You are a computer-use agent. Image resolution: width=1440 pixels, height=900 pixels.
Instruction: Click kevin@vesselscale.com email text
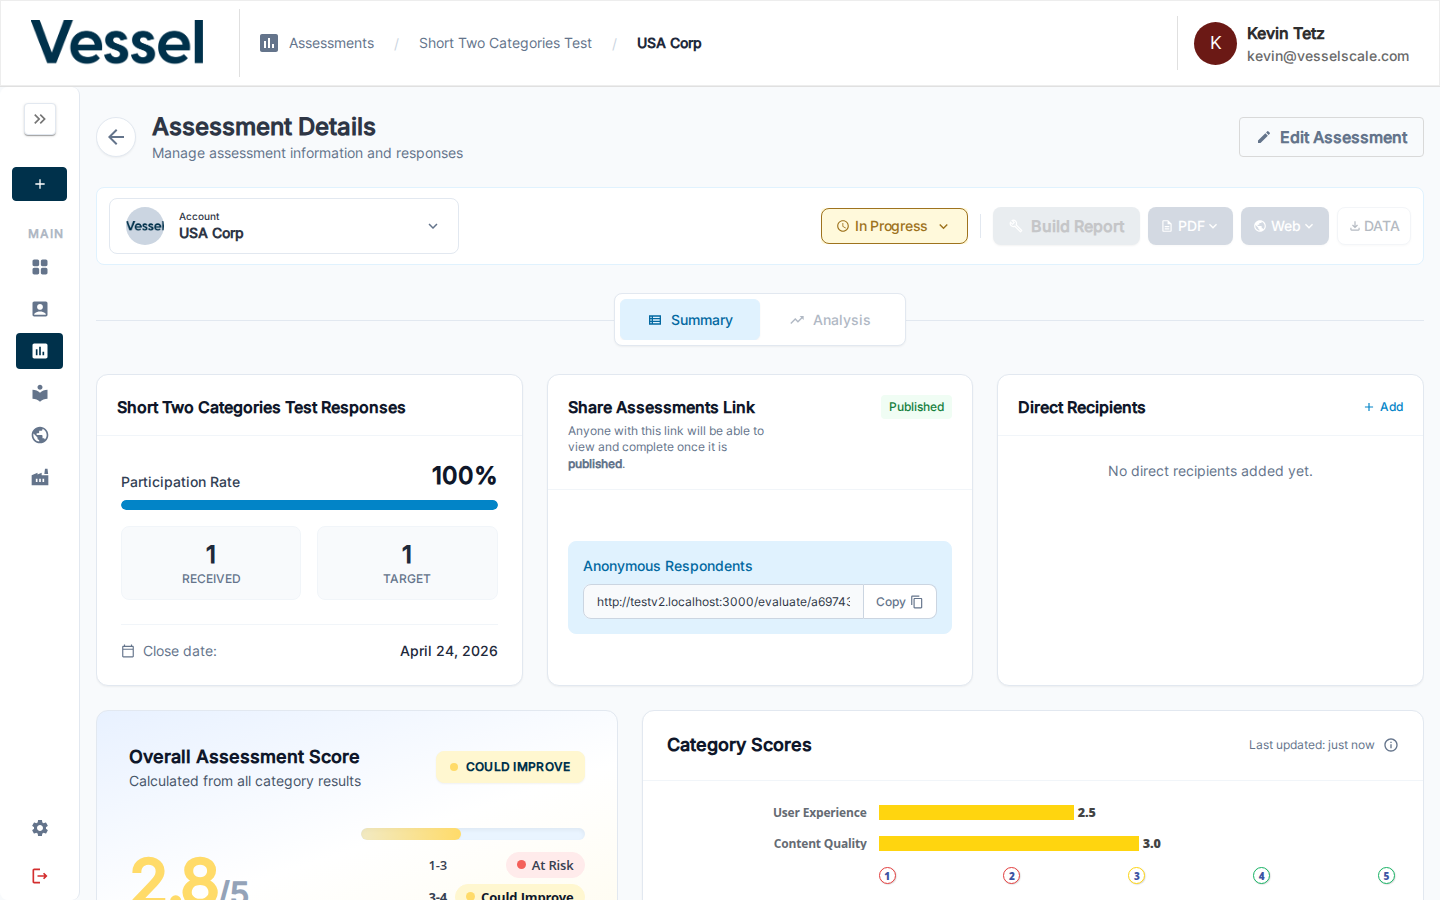[x=1328, y=56]
